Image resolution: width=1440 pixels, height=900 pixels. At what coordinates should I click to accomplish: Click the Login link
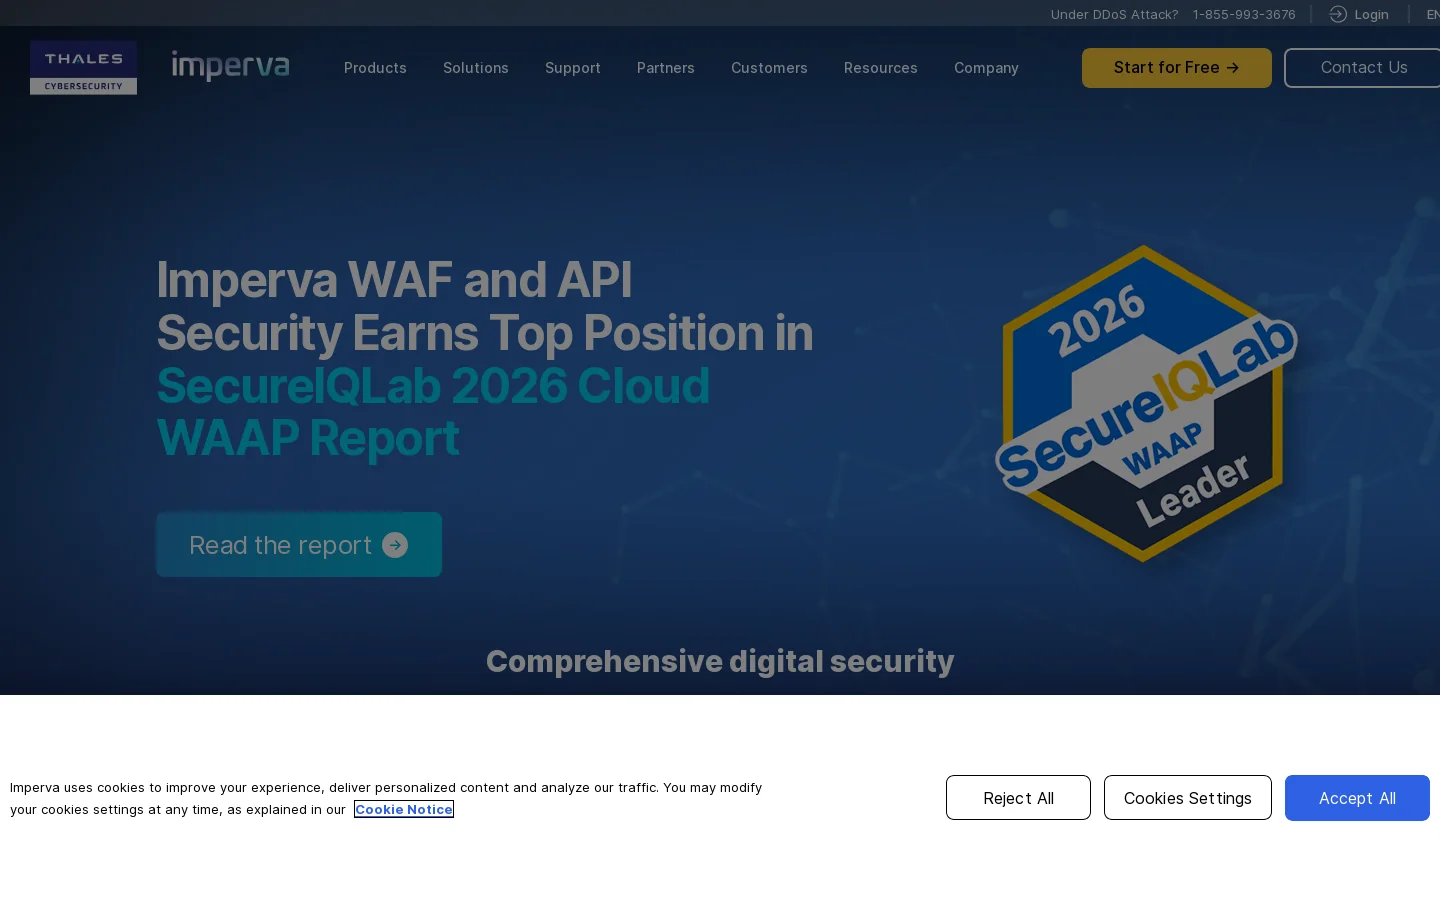tap(1371, 14)
